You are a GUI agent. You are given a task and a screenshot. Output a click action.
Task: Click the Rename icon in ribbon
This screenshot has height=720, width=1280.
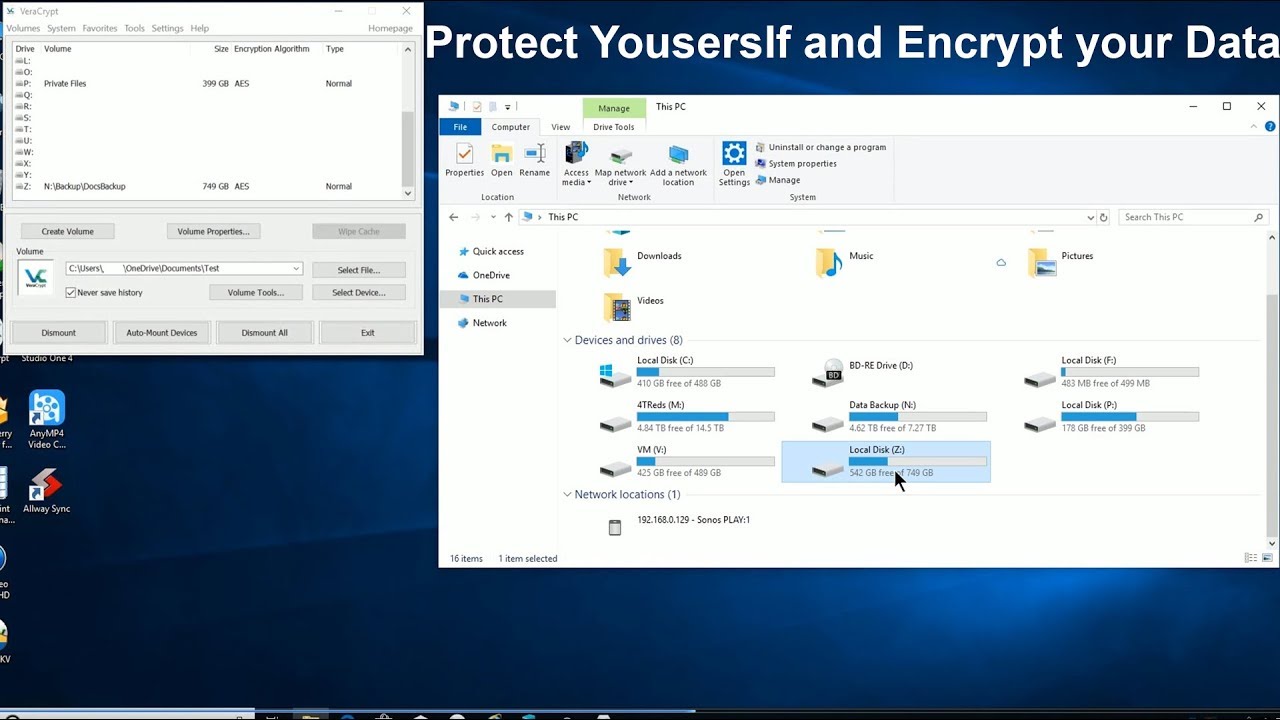tap(534, 154)
